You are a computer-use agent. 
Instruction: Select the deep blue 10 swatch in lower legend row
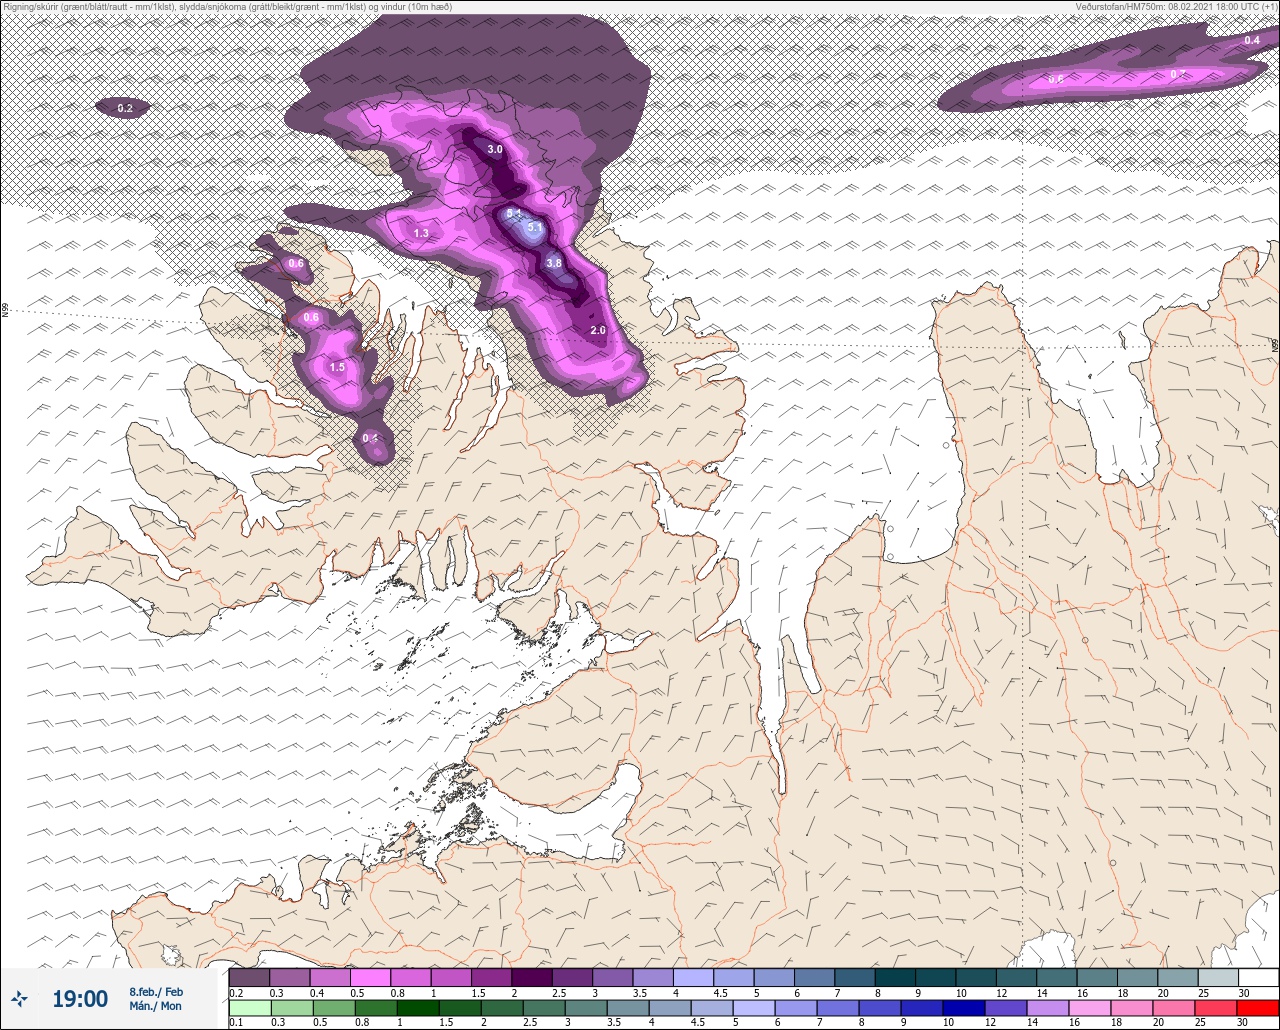tap(964, 1008)
